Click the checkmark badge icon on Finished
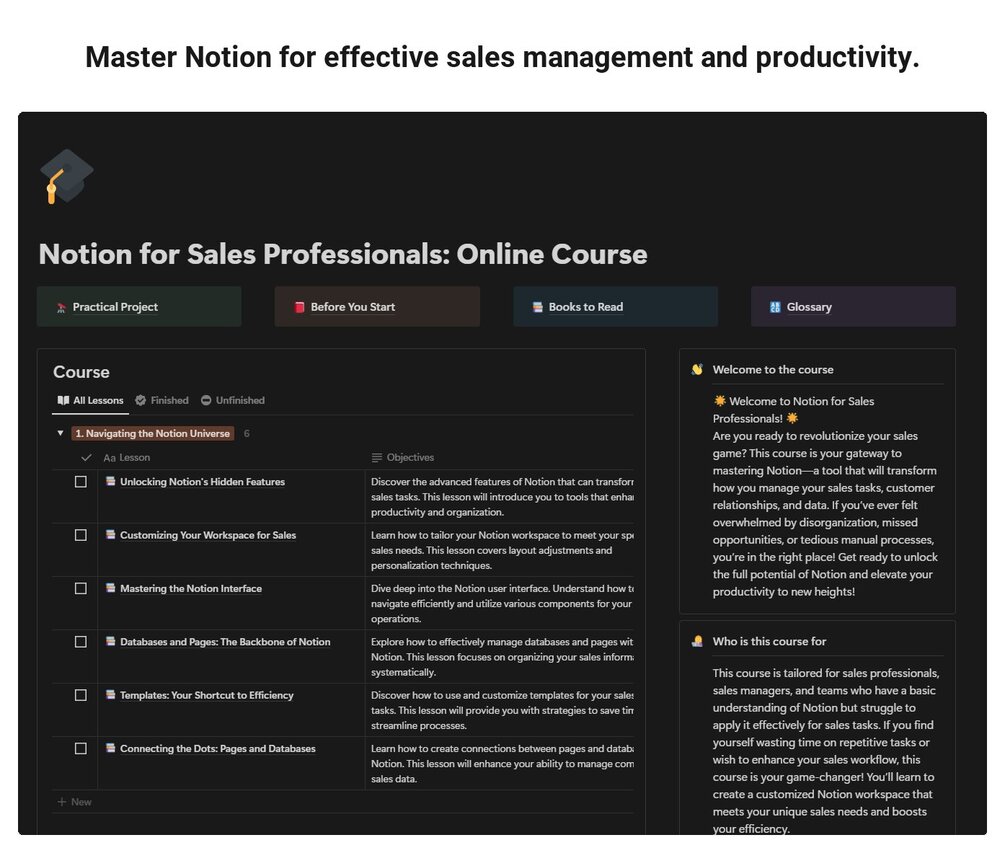This screenshot has width=1005, height=853. pos(140,401)
